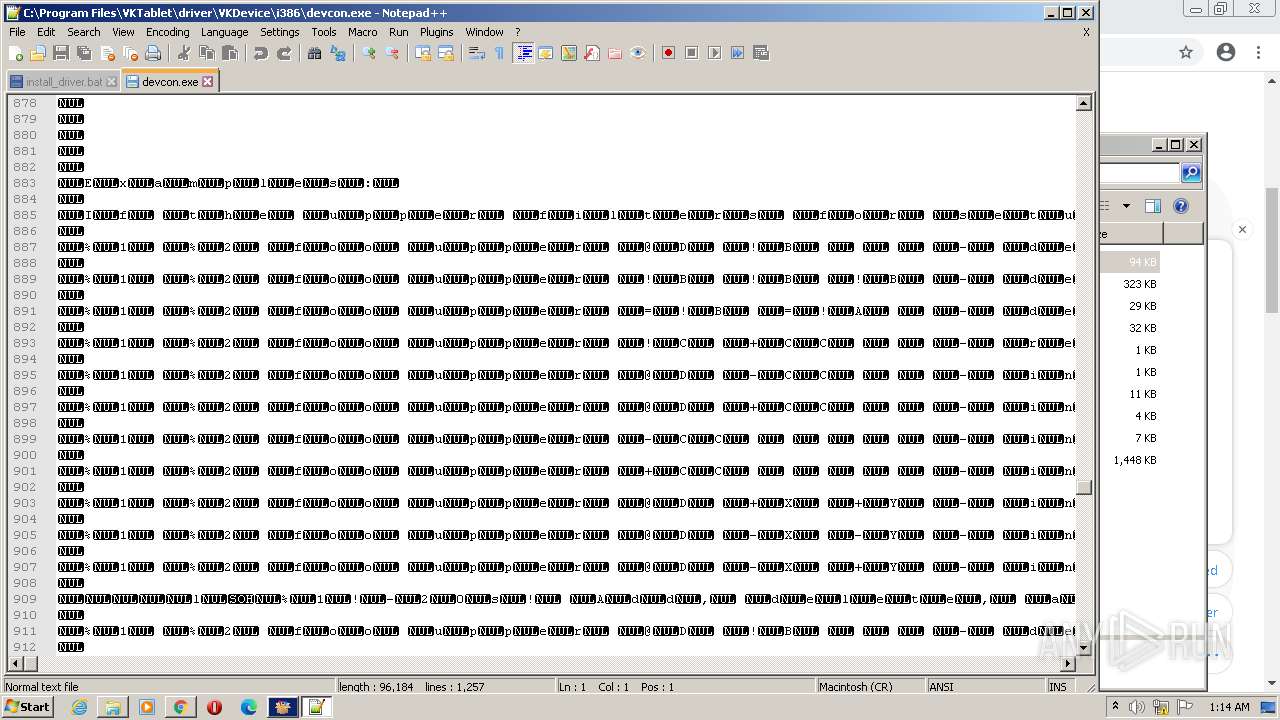Toggle synchronized vertical scrolling
Image resolution: width=1280 pixels, height=720 pixels.
click(x=422, y=53)
